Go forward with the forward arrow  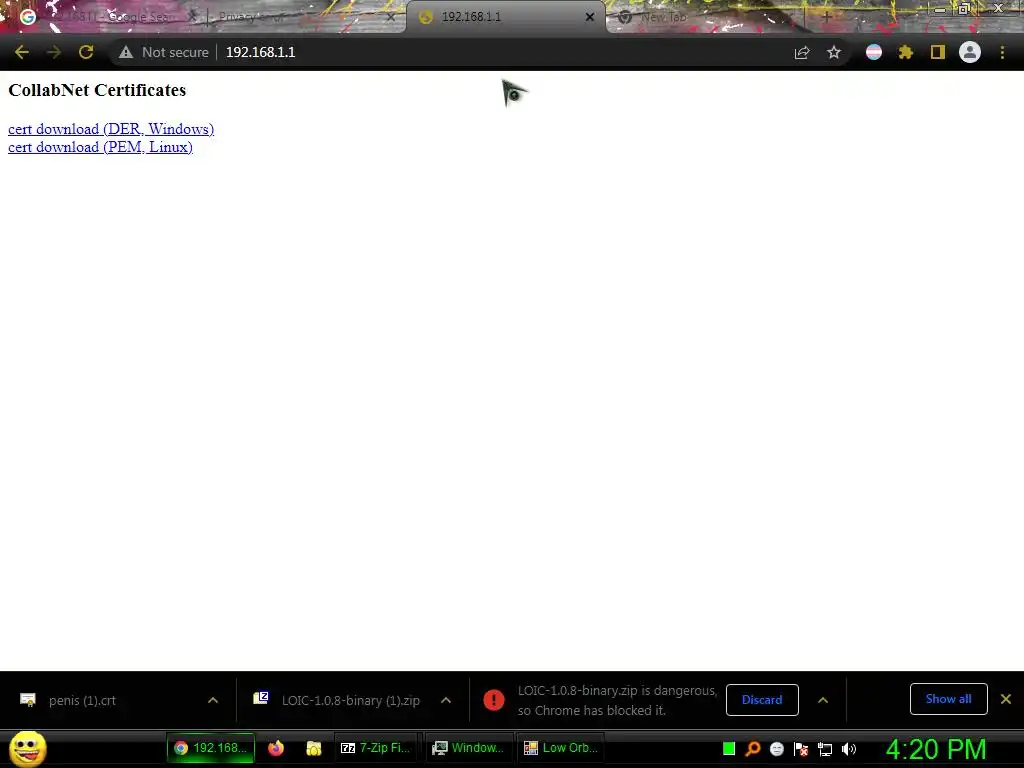click(54, 52)
